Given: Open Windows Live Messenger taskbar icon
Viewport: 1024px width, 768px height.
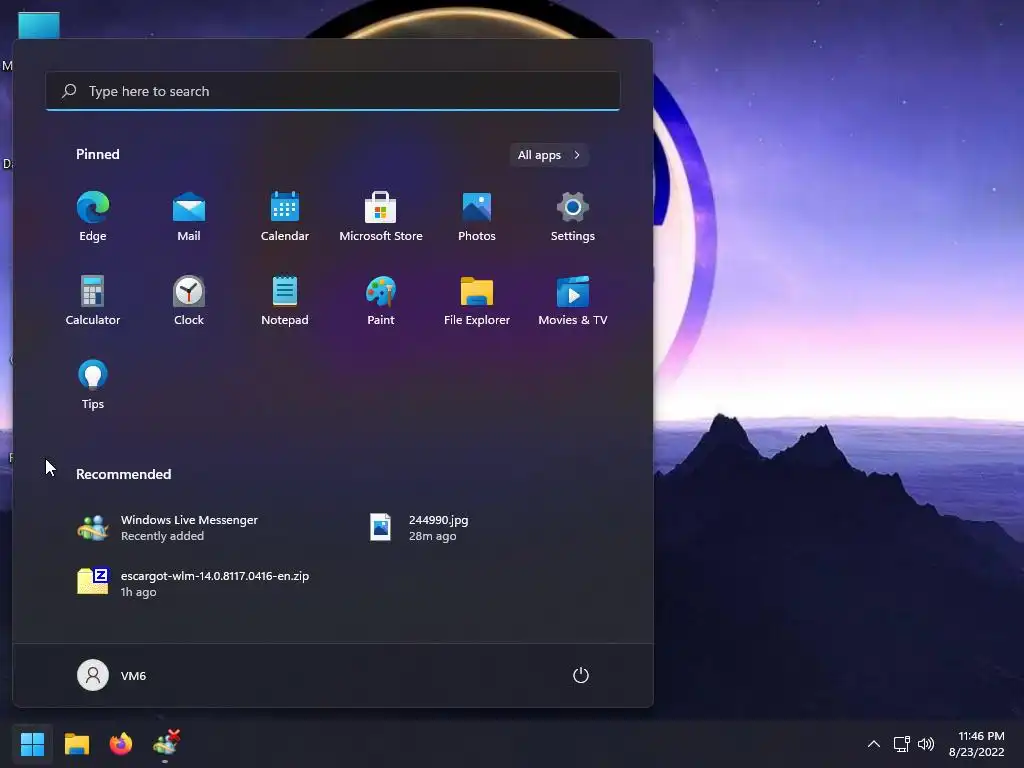Looking at the screenshot, I should point(165,743).
